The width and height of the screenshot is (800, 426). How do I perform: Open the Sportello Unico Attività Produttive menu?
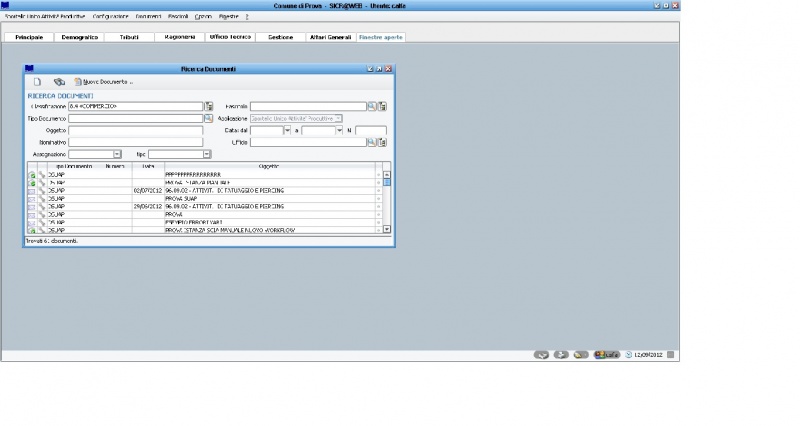(x=45, y=16)
